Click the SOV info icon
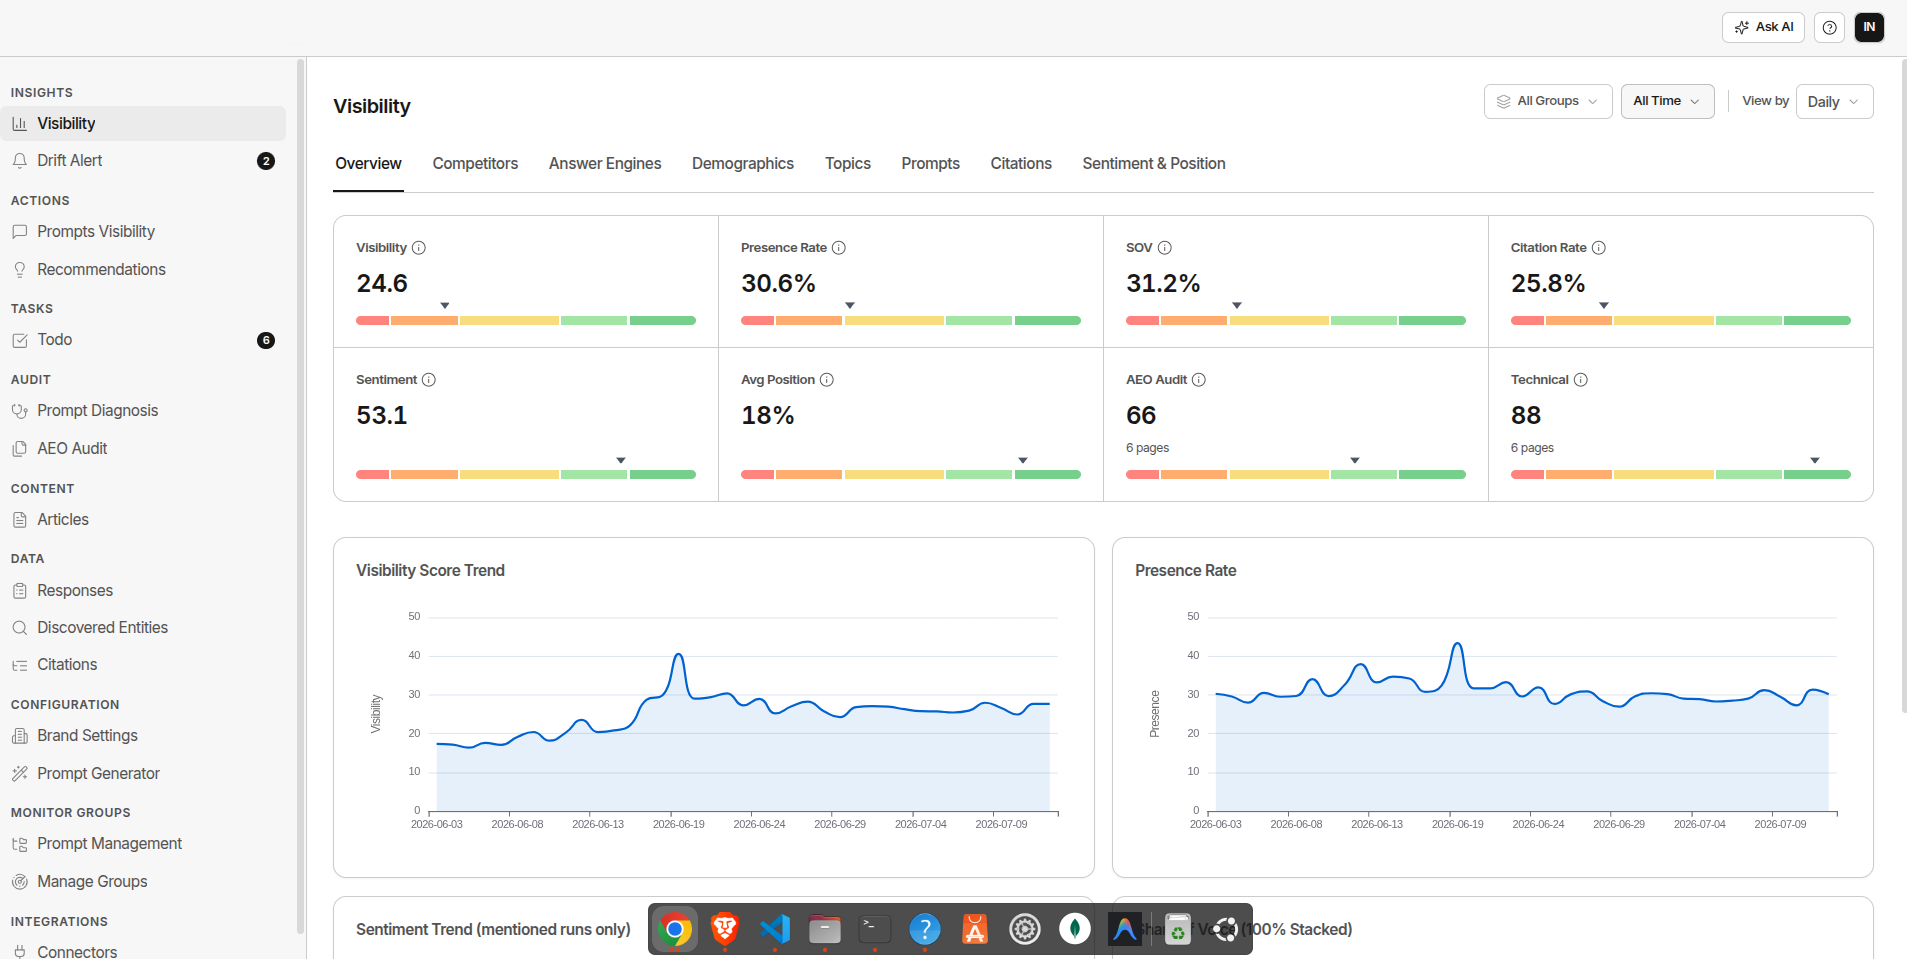The image size is (1907, 959). [x=1165, y=248]
